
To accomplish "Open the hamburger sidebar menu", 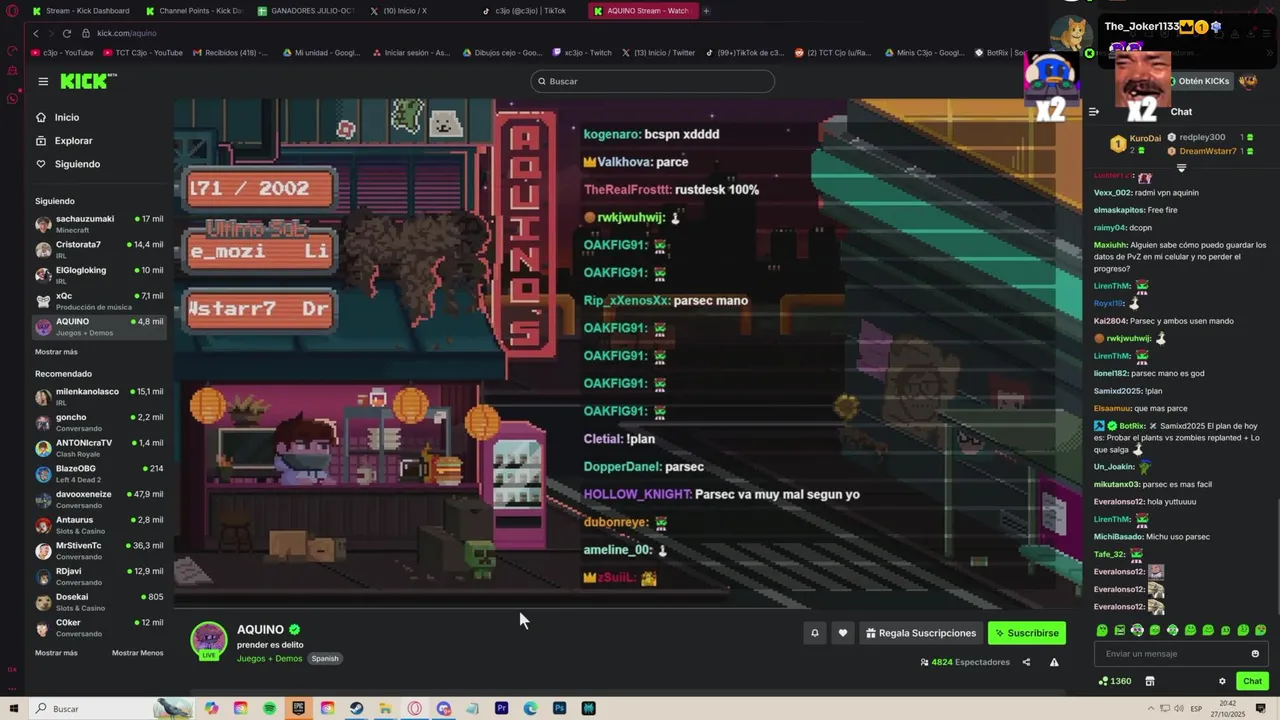I will 43,81.
